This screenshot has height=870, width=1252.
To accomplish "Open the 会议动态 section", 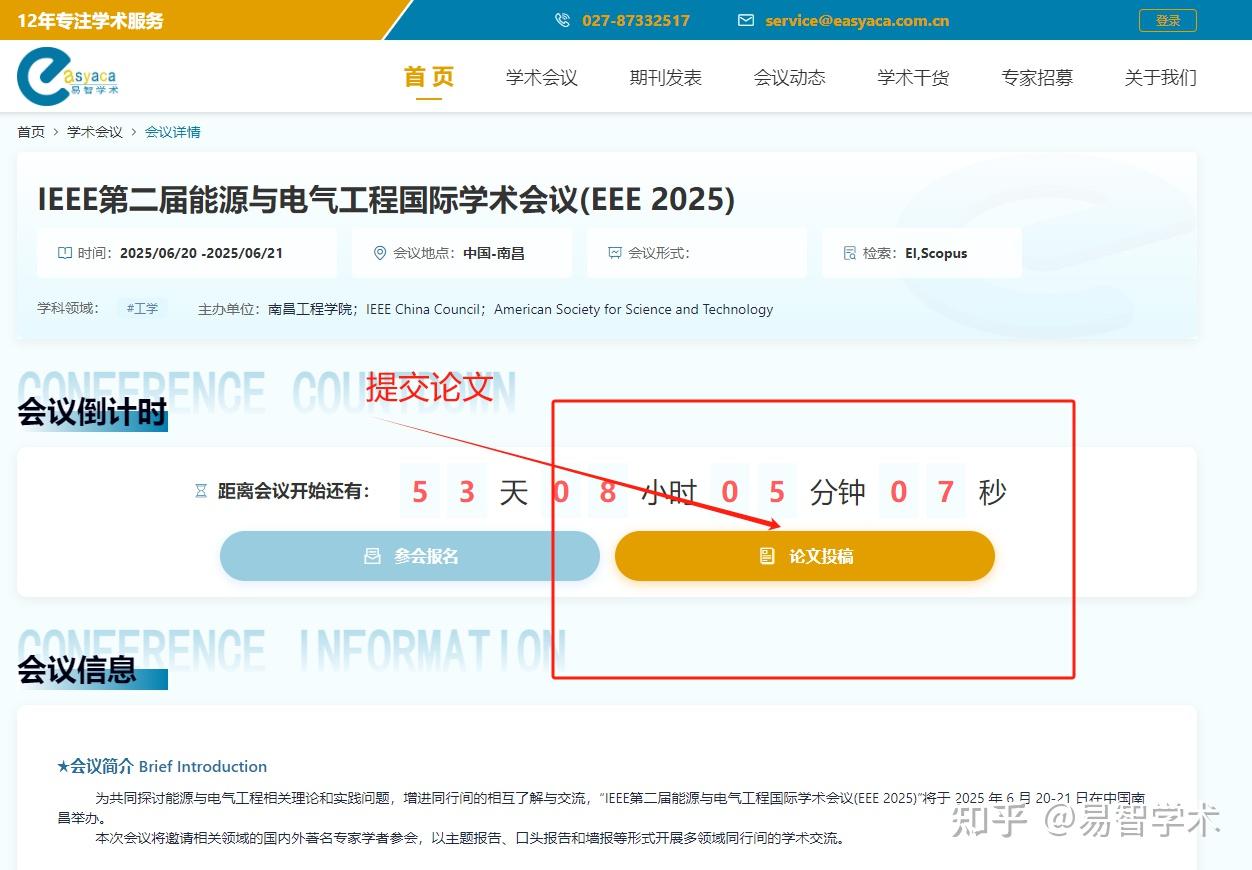I will click(x=789, y=78).
